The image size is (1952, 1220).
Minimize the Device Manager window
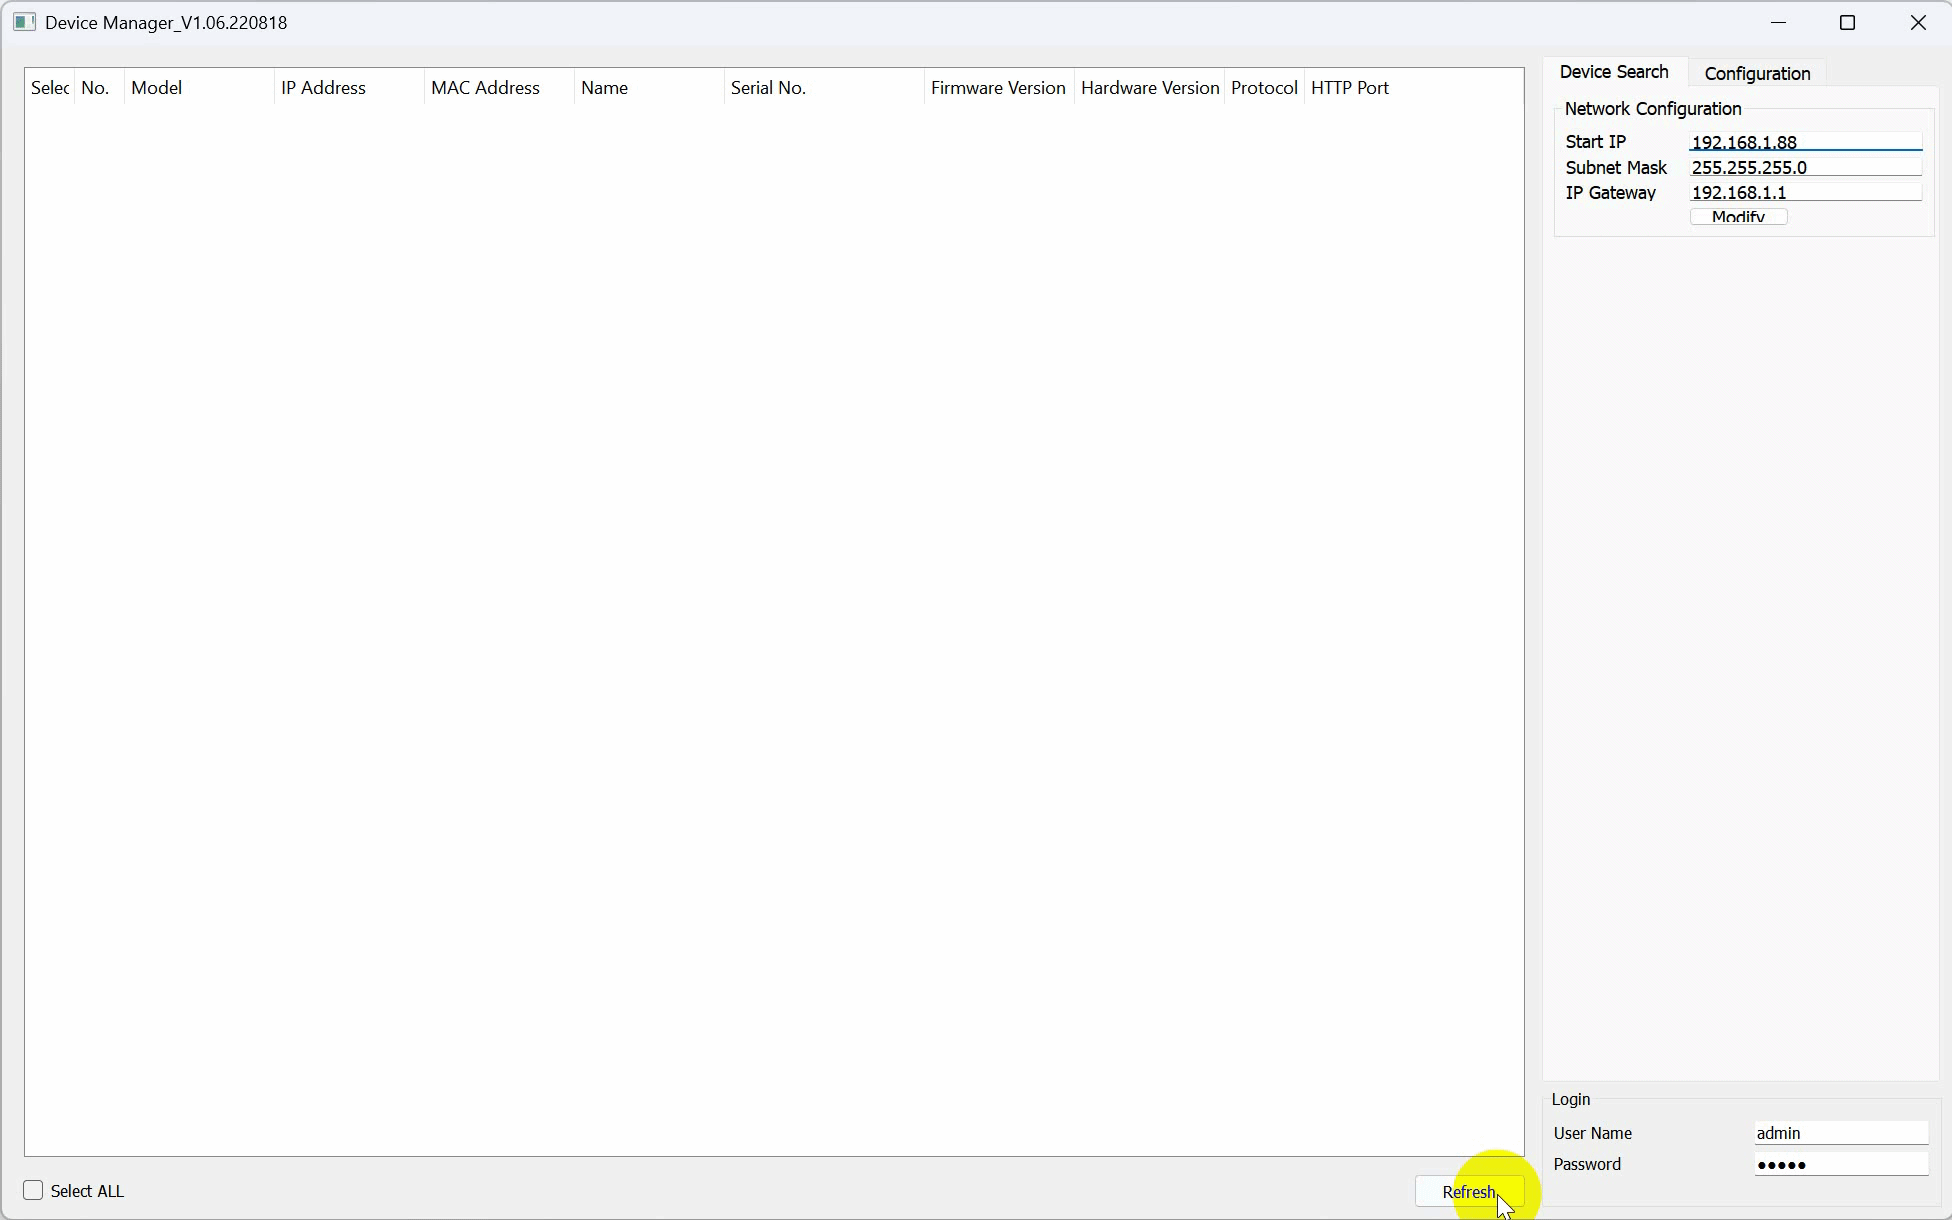[1778, 22]
